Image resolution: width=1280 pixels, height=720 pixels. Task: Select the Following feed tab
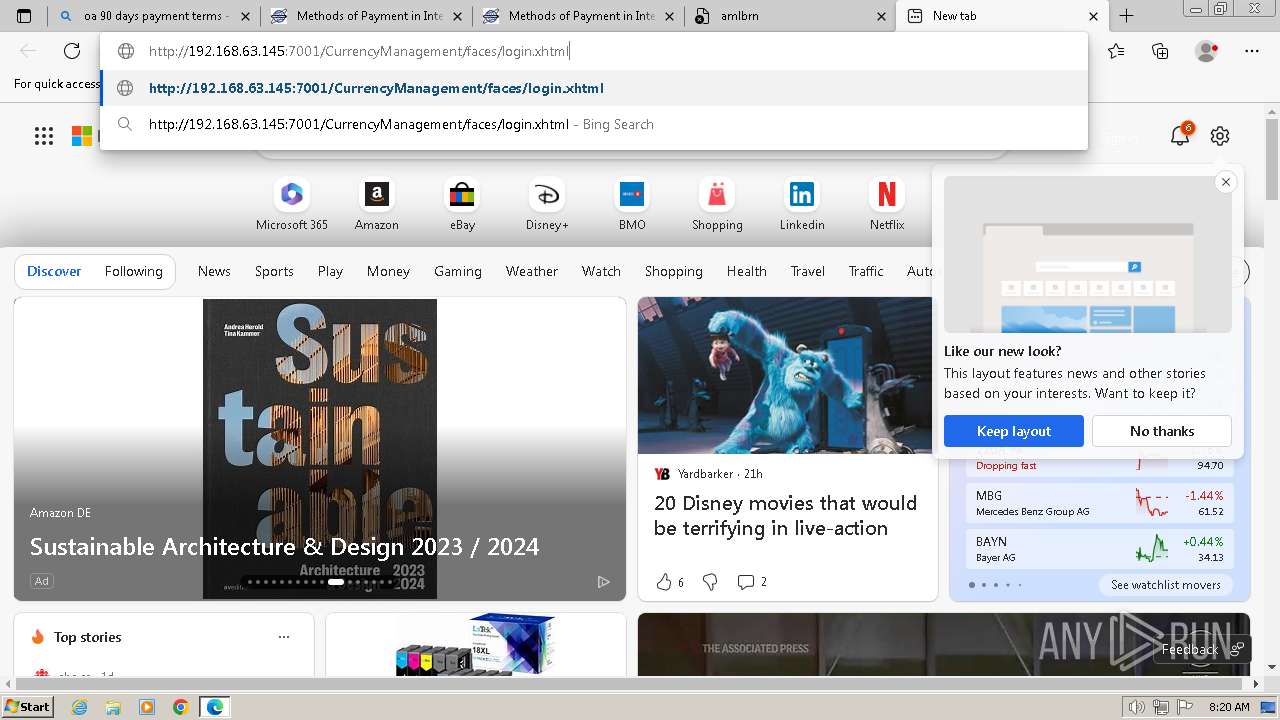point(133,271)
